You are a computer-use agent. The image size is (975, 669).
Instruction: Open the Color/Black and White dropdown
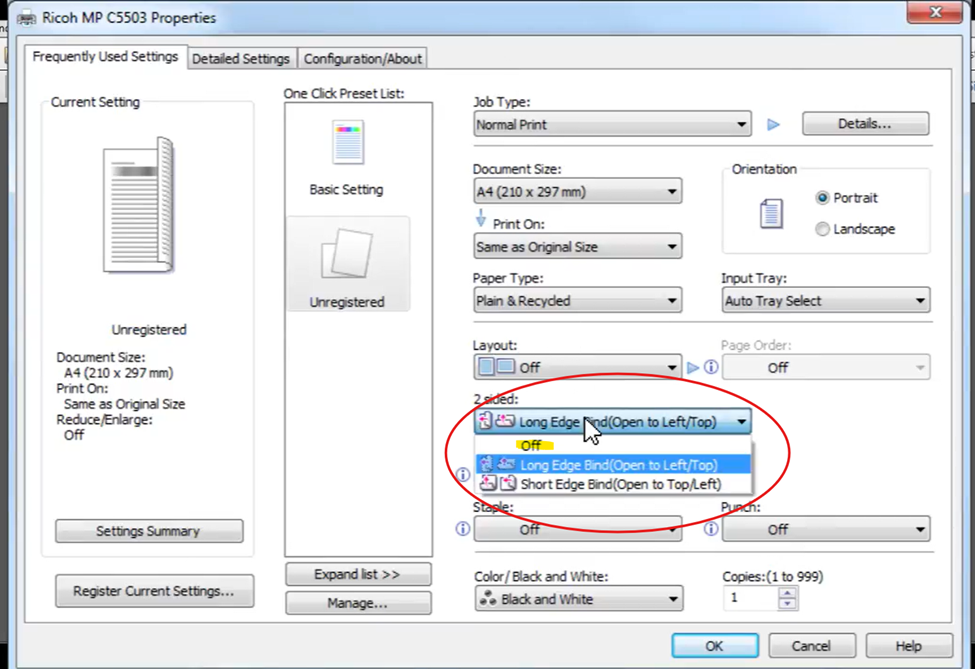578,599
